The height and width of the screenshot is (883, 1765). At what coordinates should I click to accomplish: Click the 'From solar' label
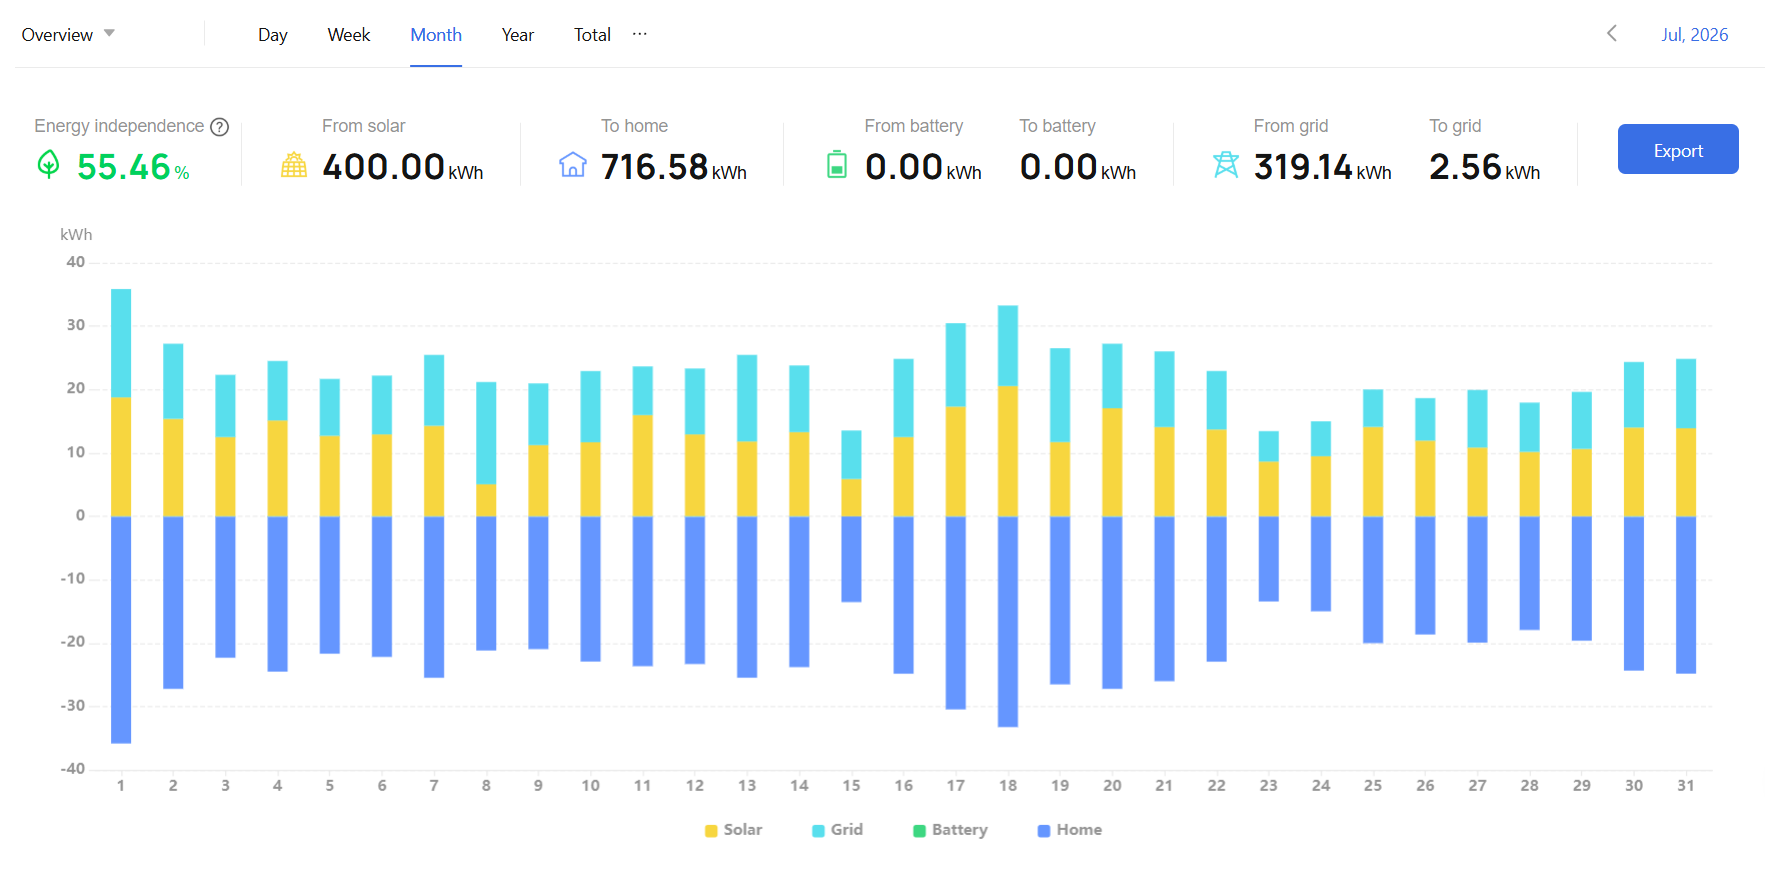364,126
